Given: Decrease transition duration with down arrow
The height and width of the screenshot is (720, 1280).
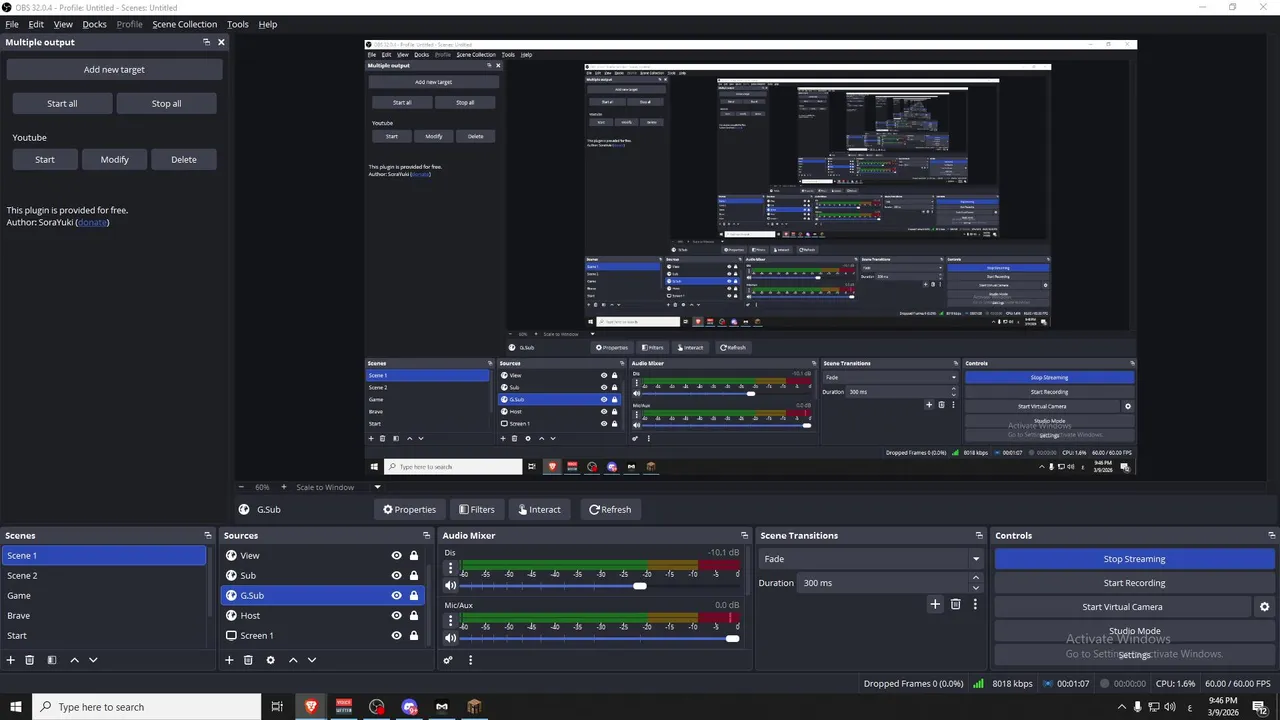Looking at the screenshot, I should tap(976, 588).
